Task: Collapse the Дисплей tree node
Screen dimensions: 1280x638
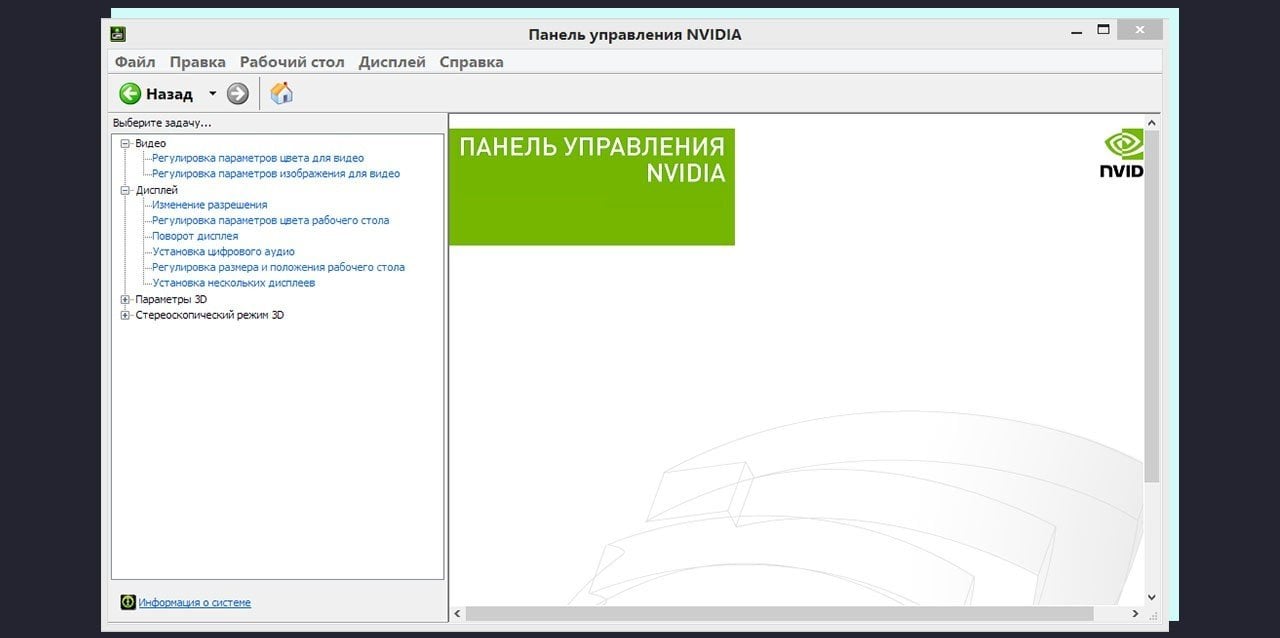Action: coord(126,190)
